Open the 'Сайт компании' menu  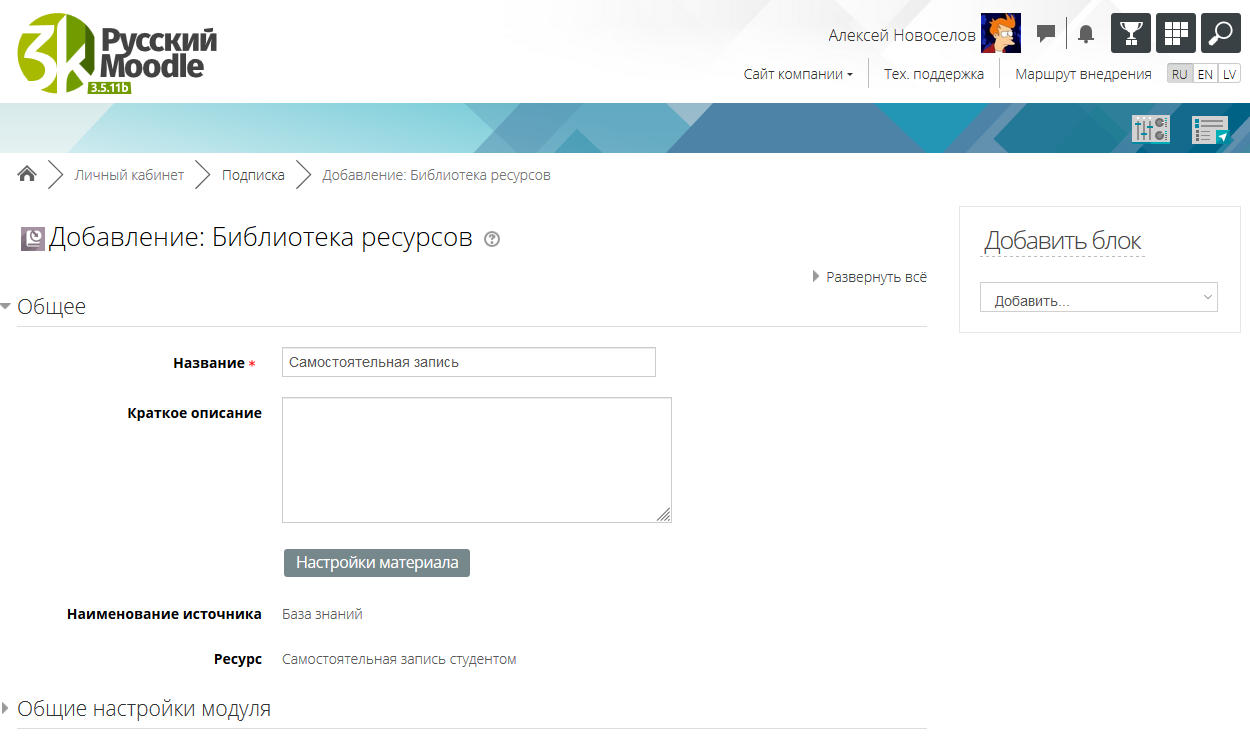click(798, 74)
